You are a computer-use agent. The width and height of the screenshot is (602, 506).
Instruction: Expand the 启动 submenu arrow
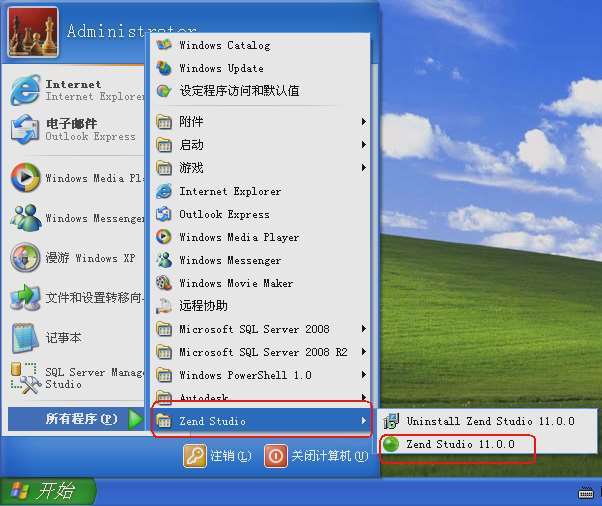[364, 145]
